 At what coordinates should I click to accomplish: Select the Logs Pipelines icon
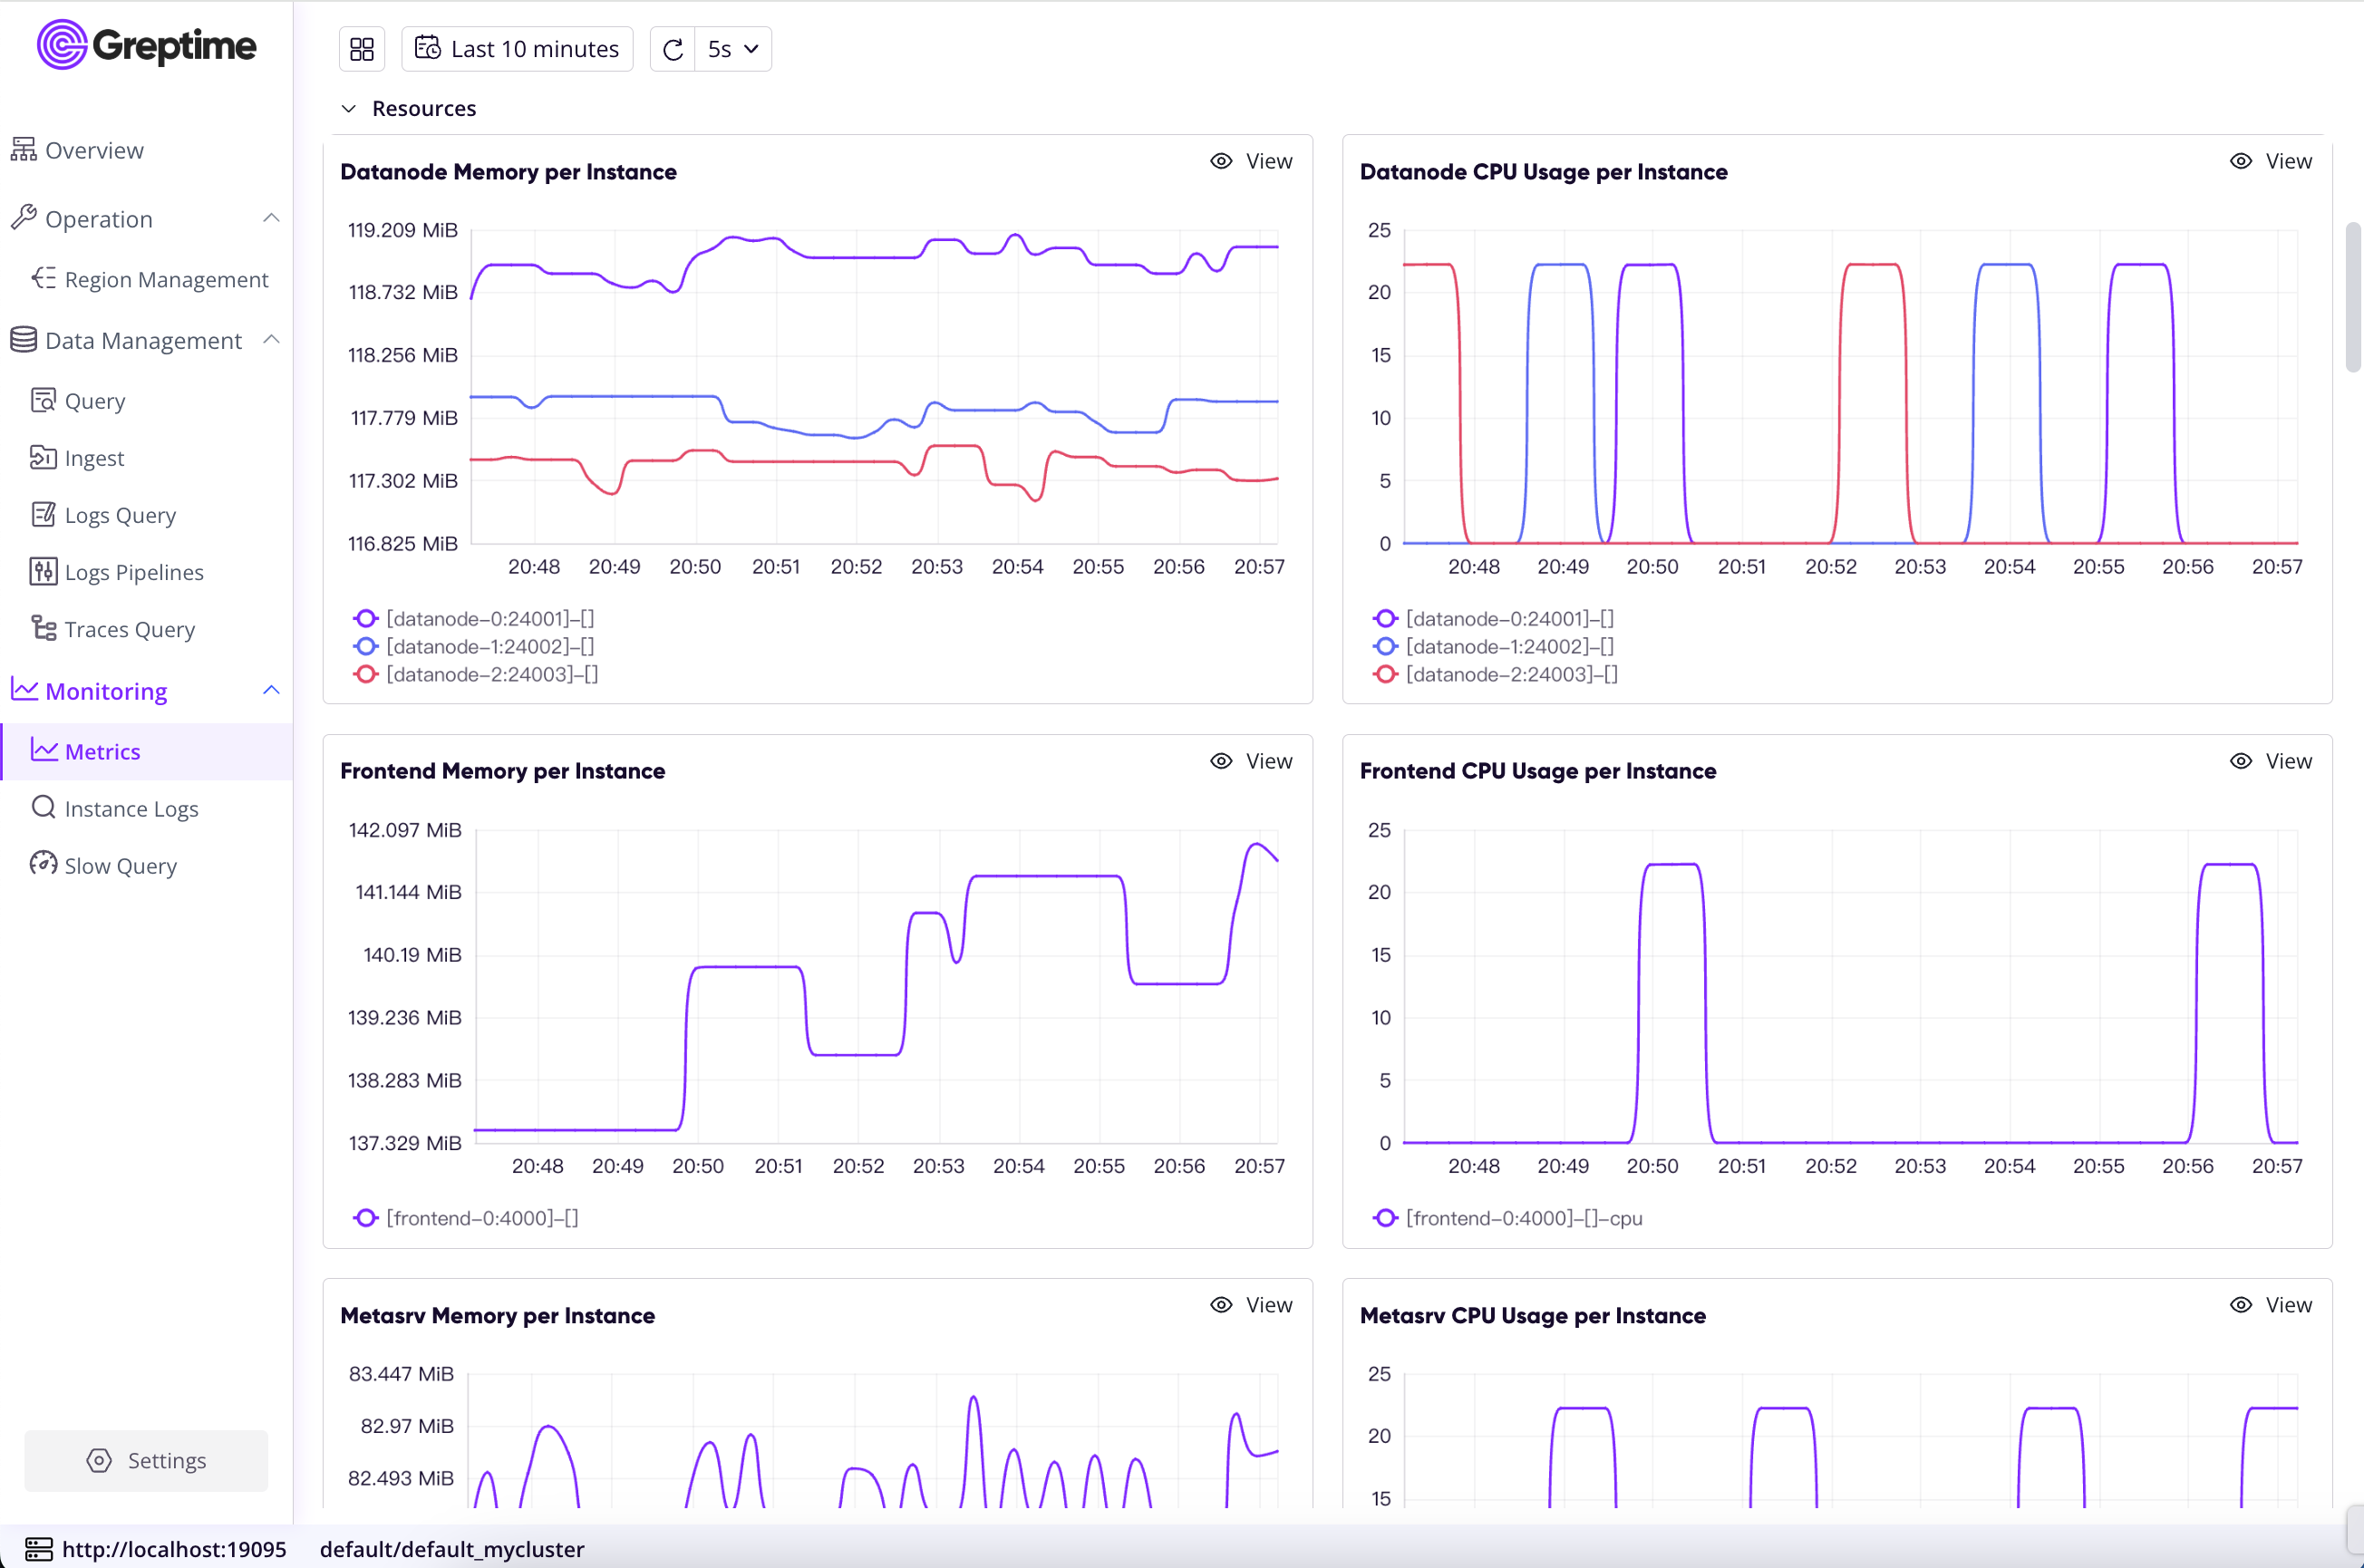pyautogui.click(x=44, y=571)
